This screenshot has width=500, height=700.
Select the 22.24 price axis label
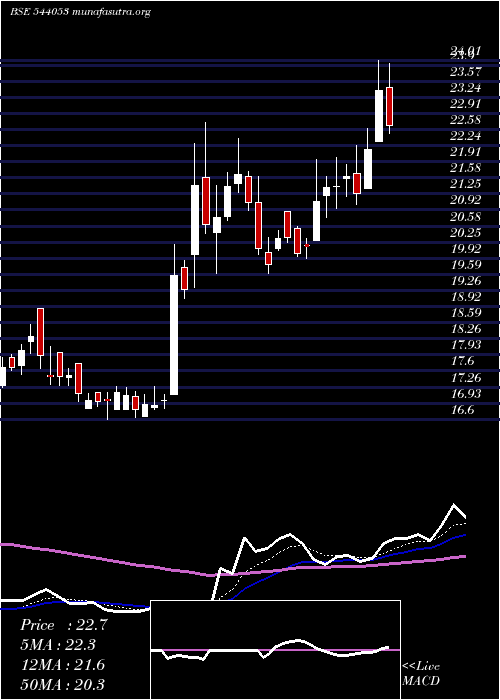point(466,136)
